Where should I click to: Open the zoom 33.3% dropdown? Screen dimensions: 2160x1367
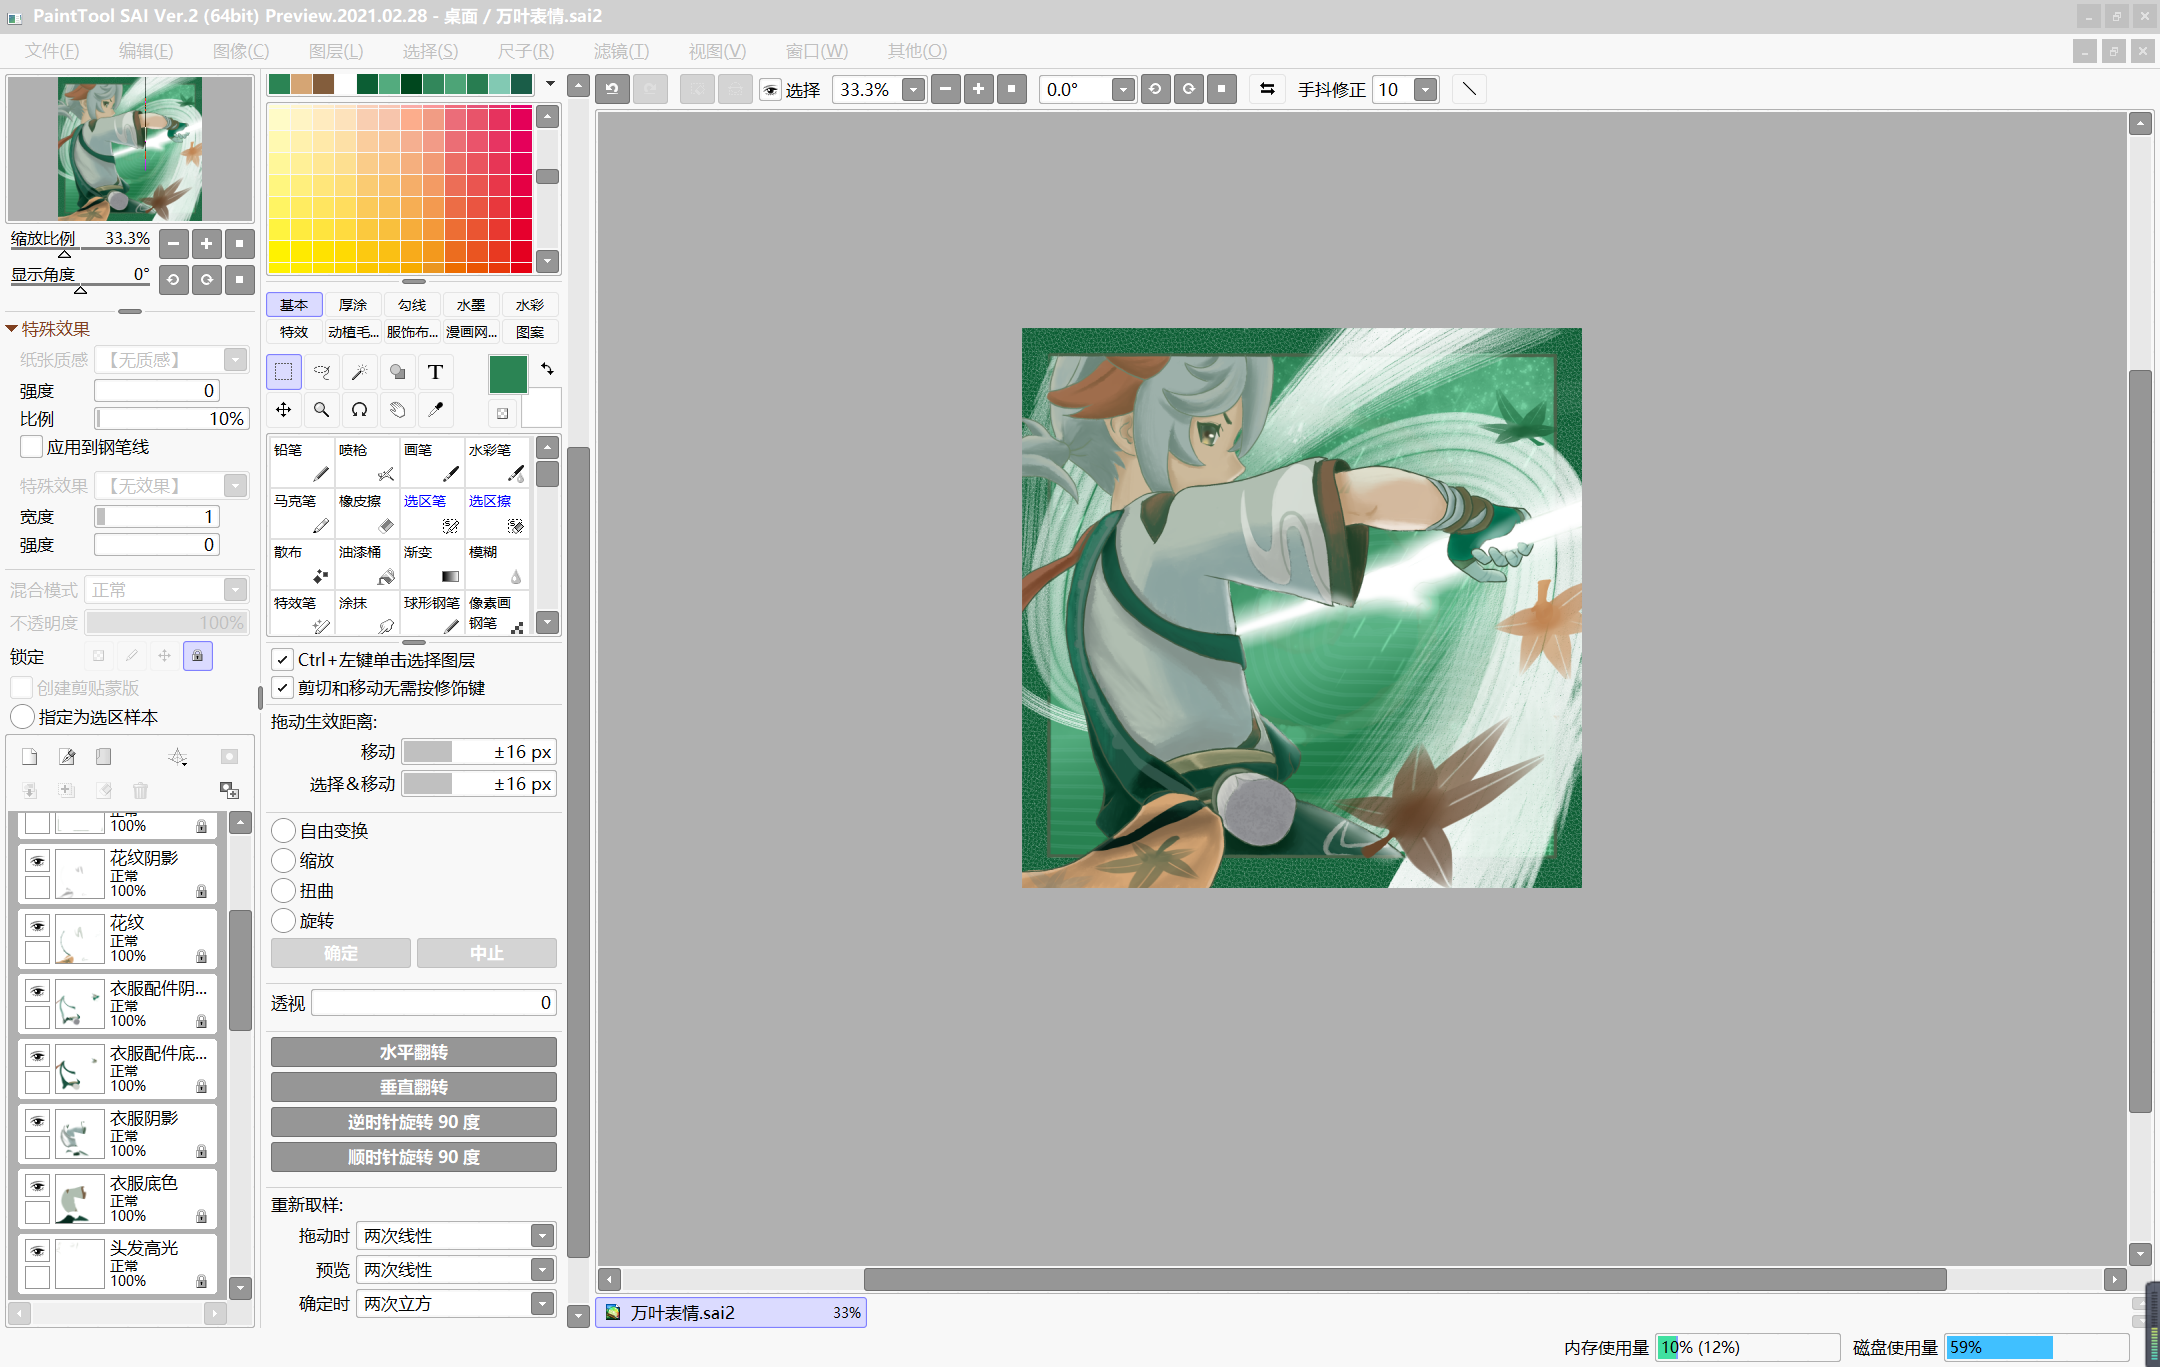pos(913,90)
